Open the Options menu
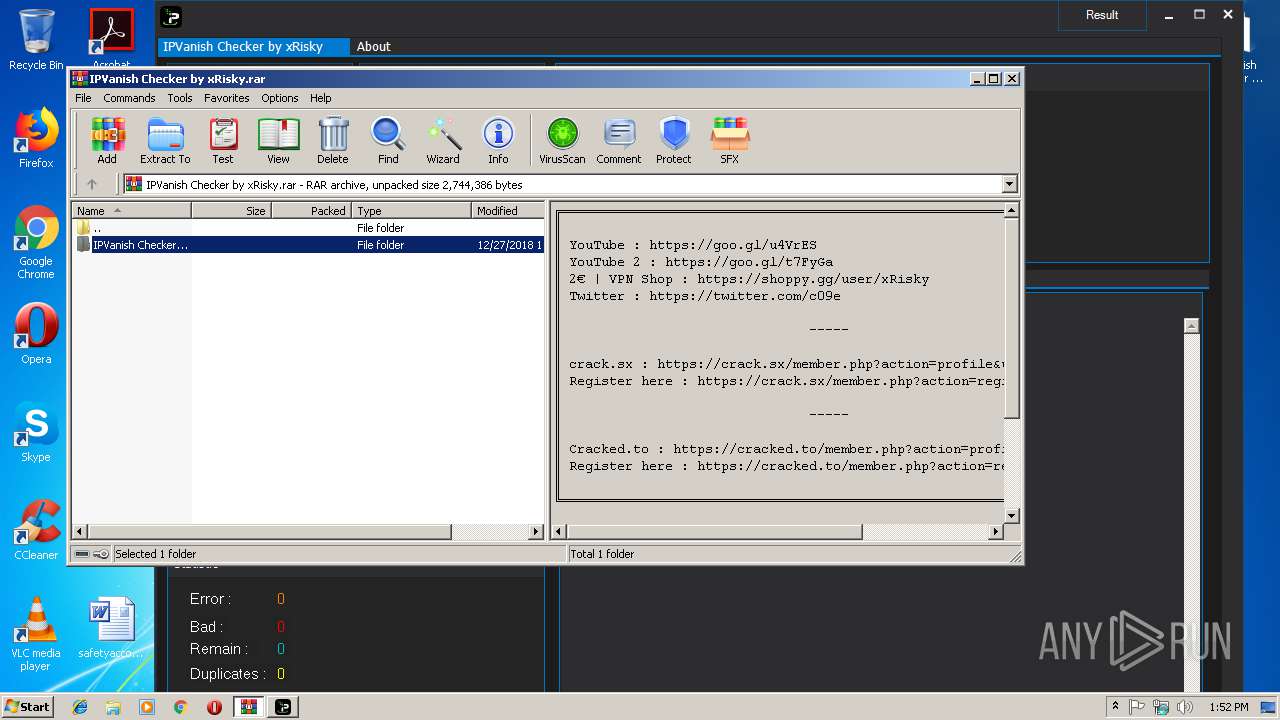The height and width of the screenshot is (720, 1280). 280,98
